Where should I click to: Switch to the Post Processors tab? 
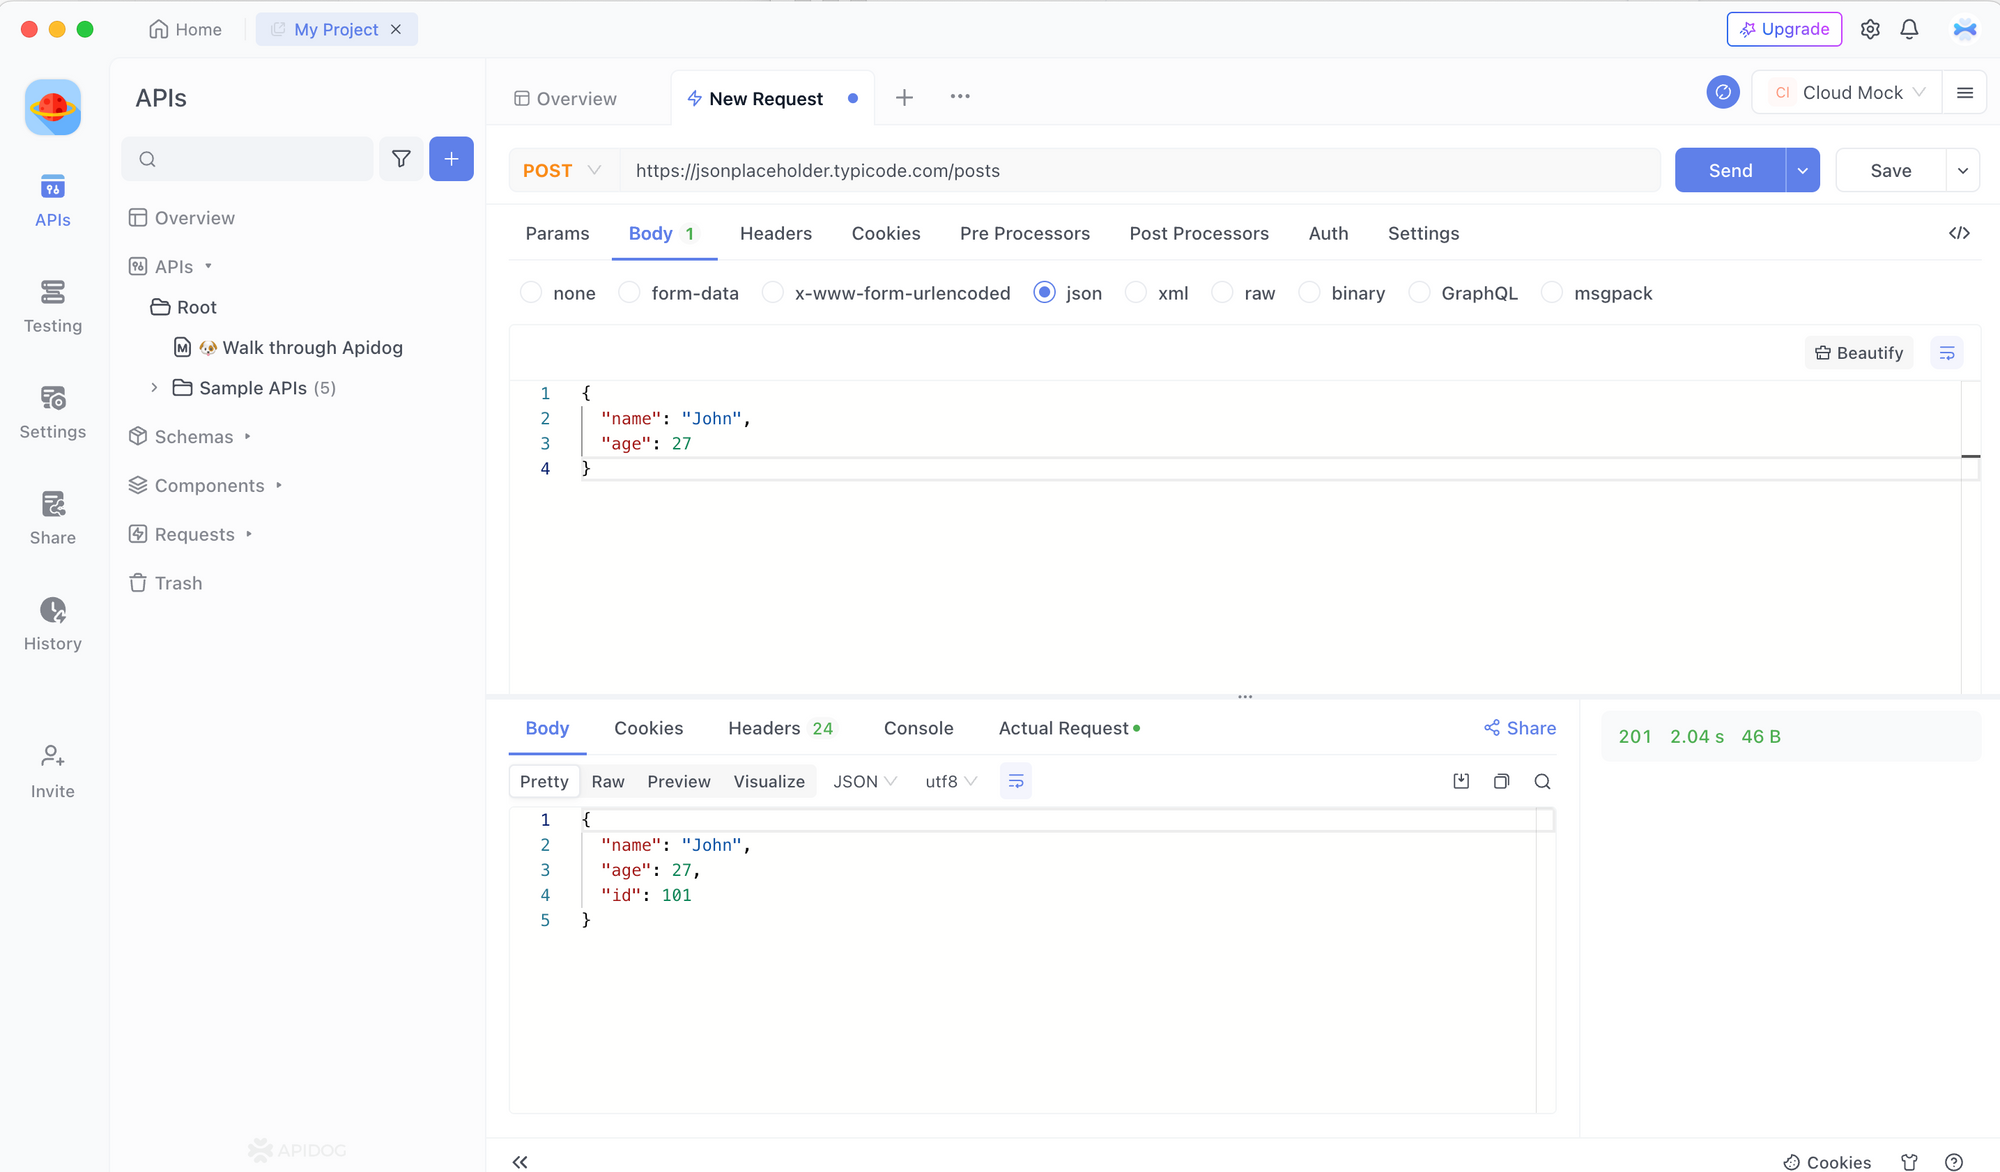tap(1199, 233)
